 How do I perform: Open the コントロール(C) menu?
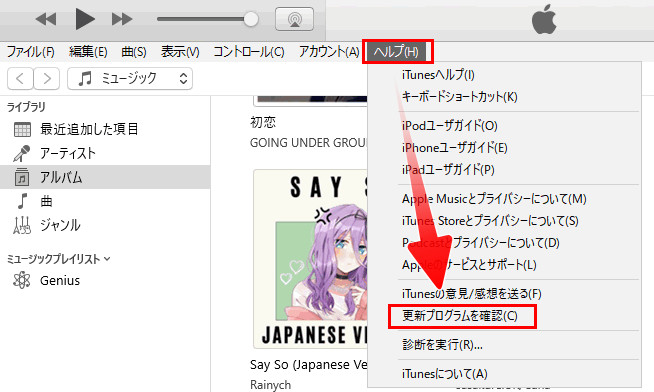point(249,52)
